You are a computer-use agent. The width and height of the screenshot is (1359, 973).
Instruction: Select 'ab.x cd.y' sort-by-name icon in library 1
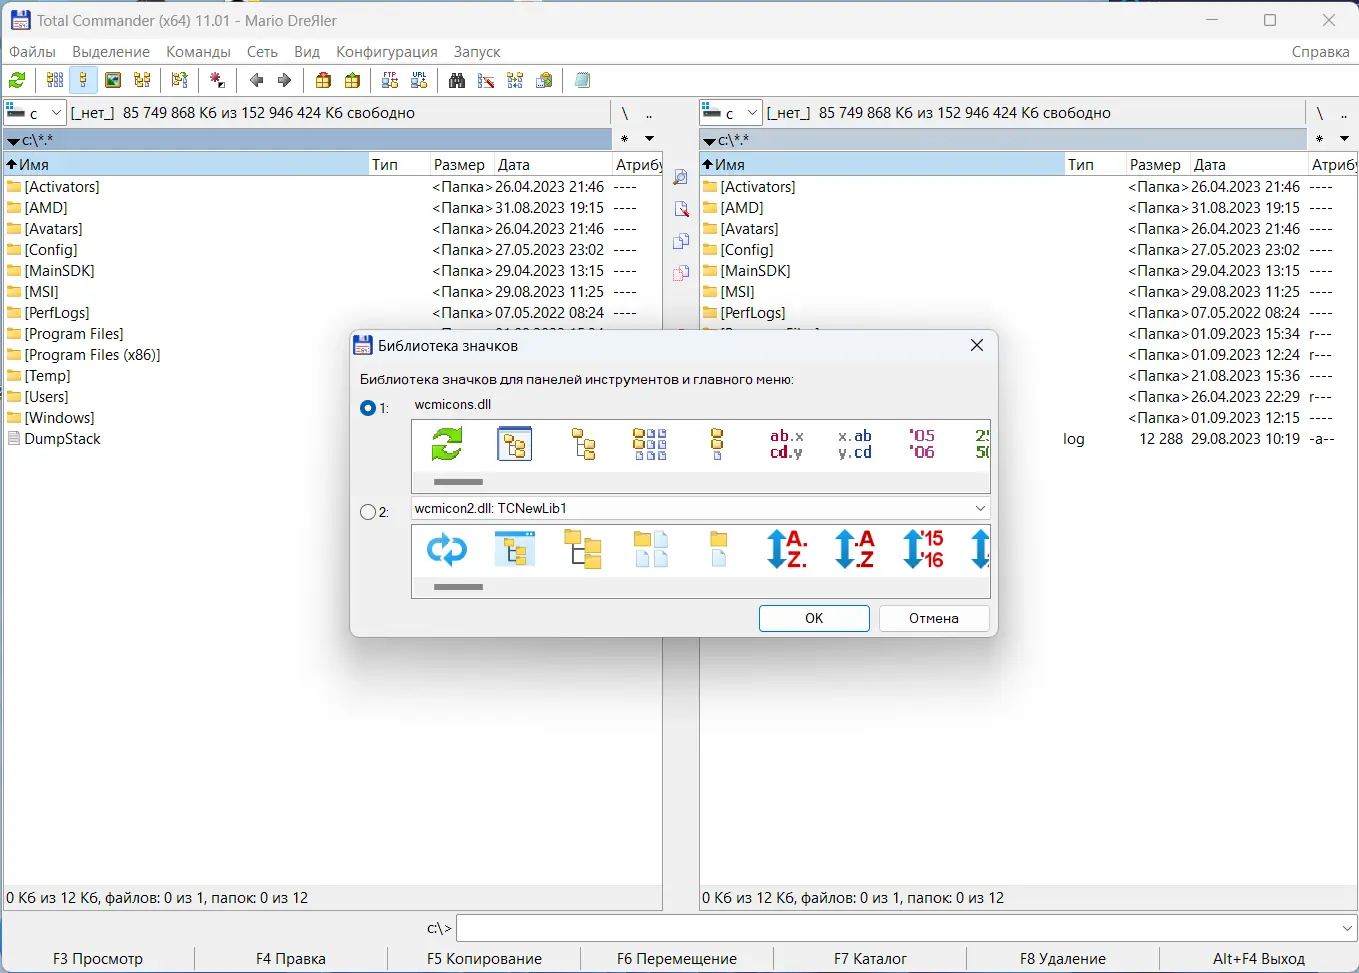coord(786,443)
